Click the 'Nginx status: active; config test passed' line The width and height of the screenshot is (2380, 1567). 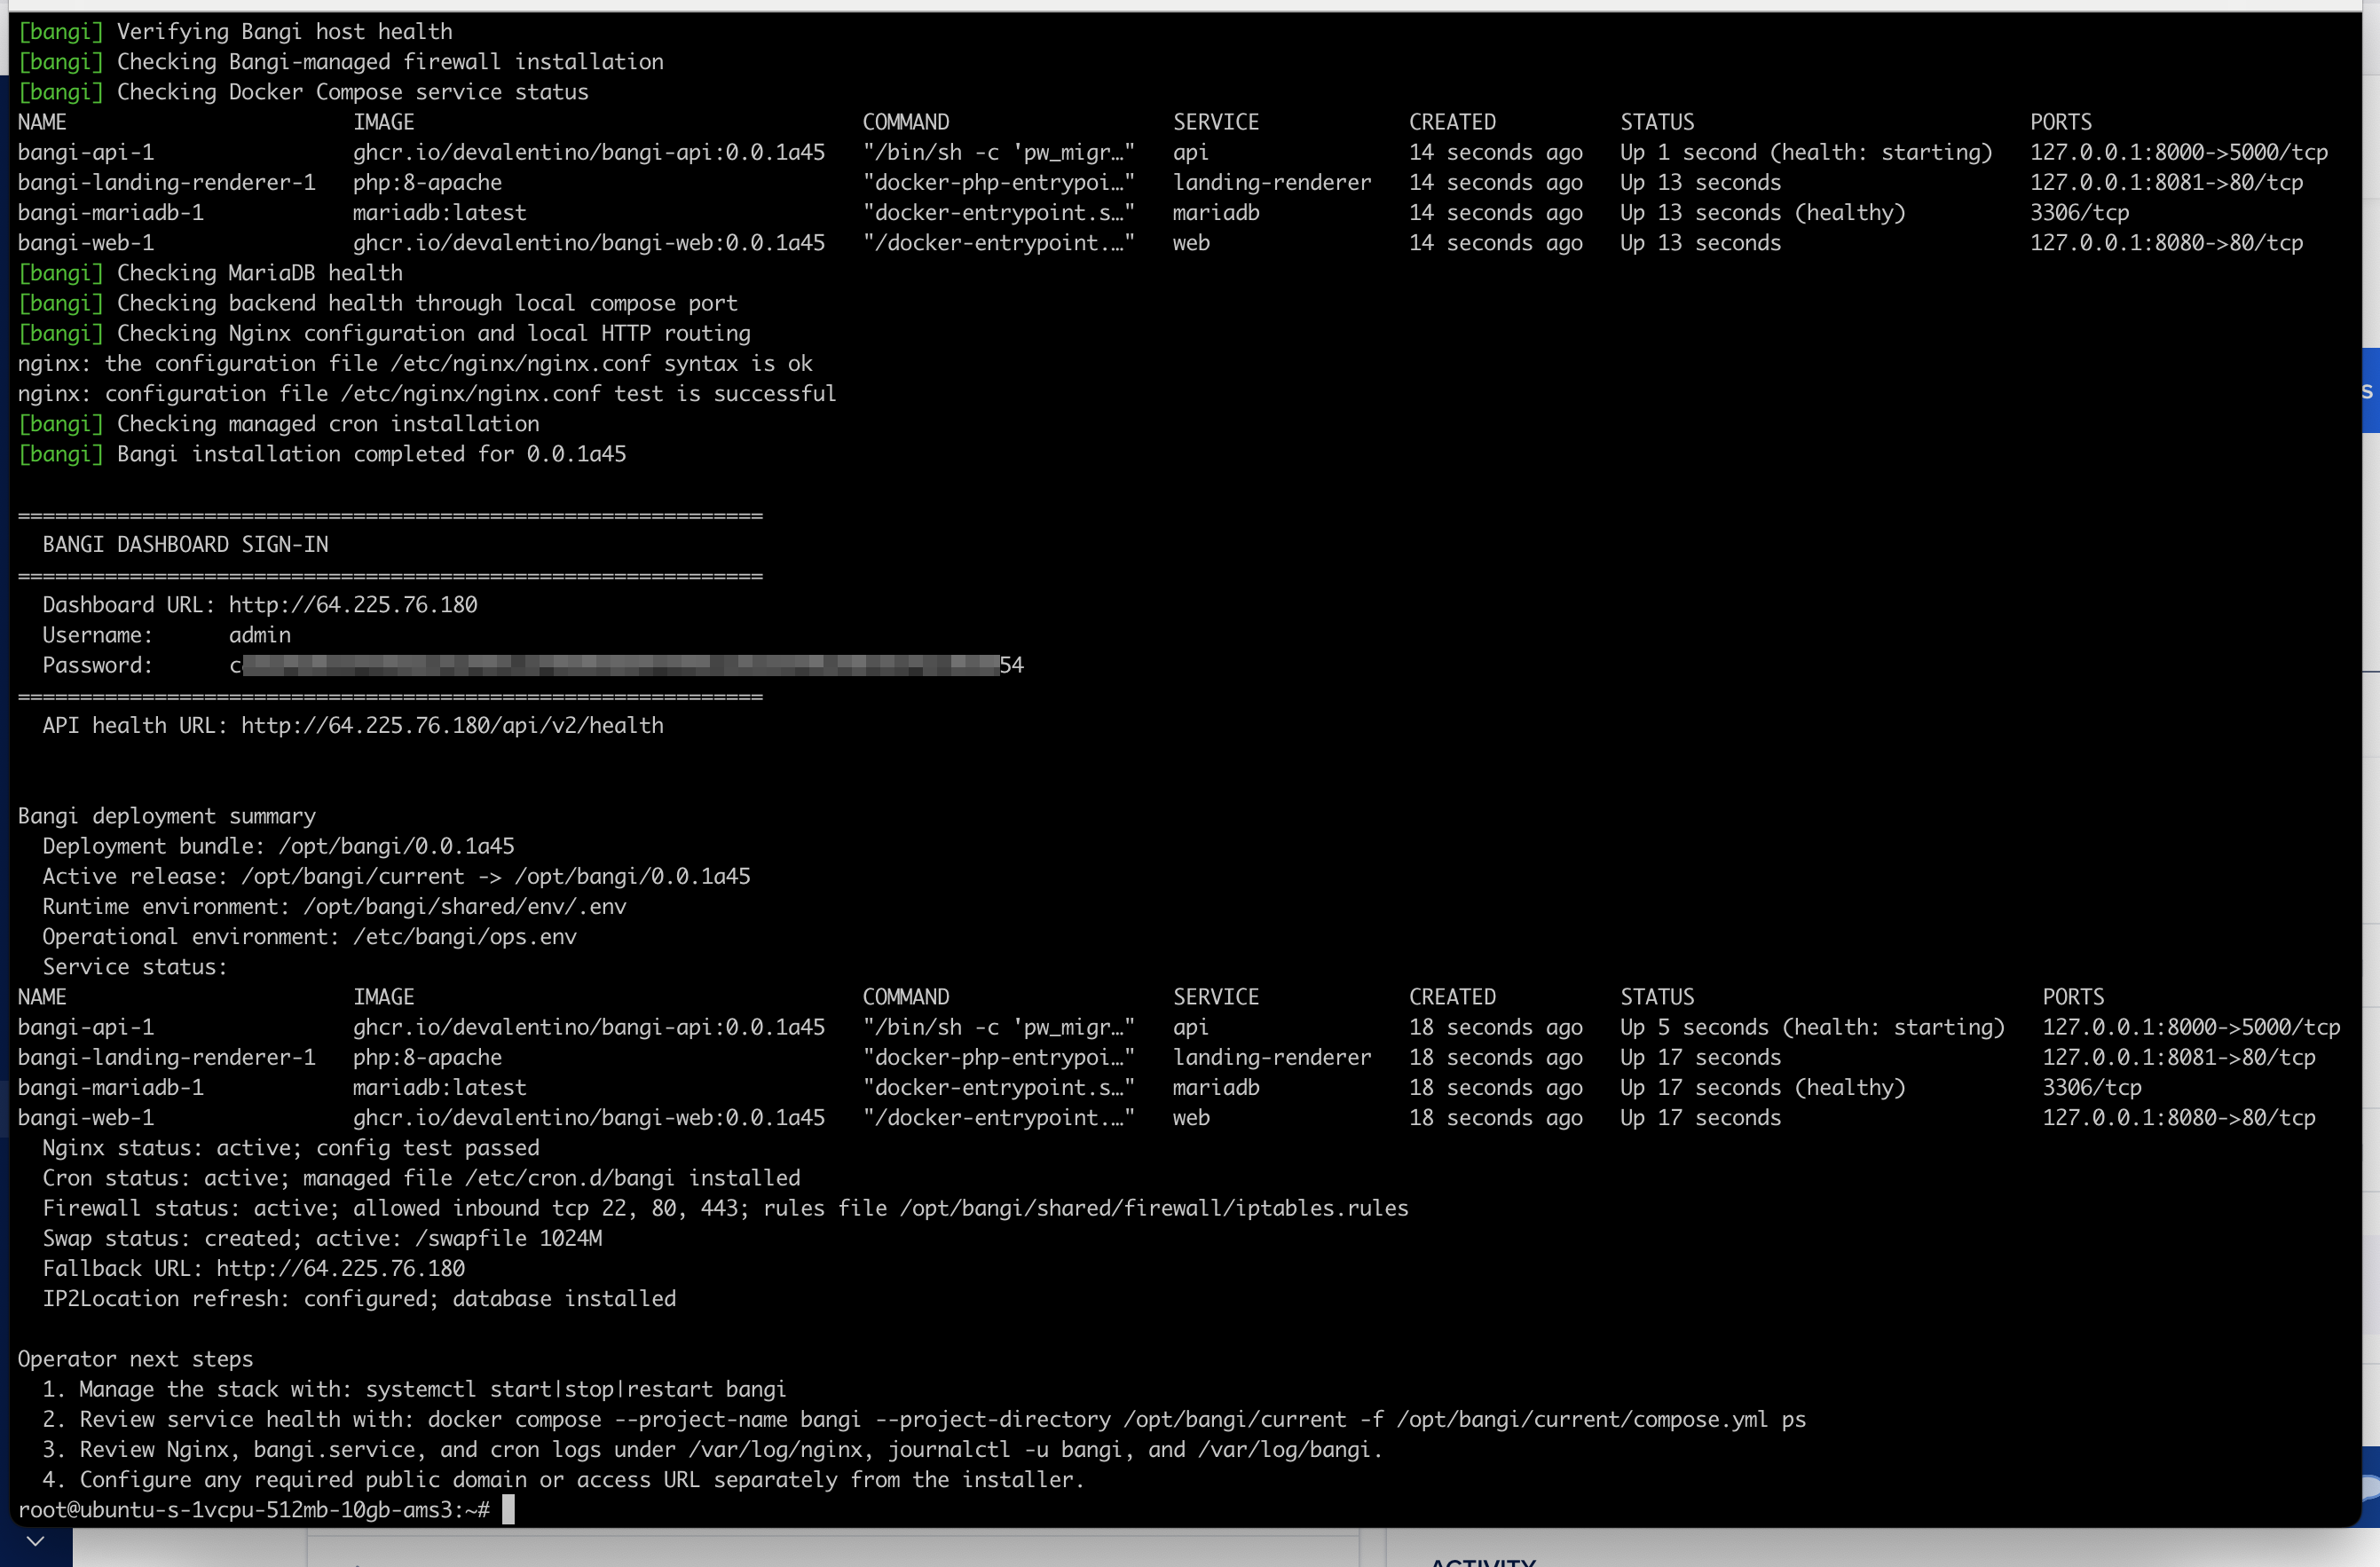pyautogui.click(x=291, y=1148)
